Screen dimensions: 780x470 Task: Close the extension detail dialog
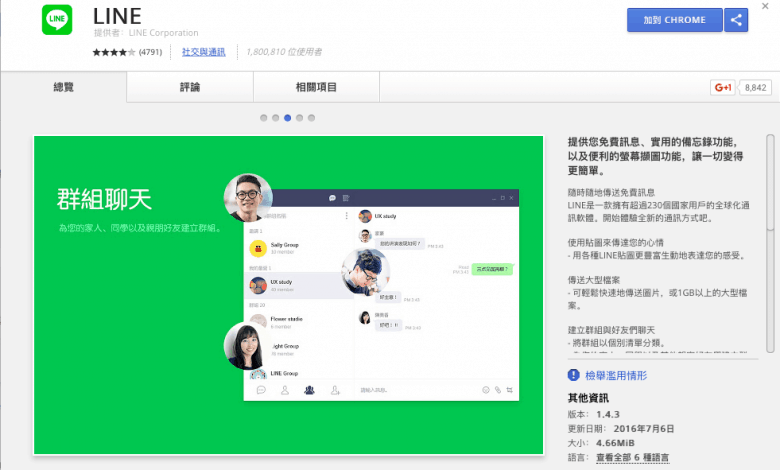765,6
